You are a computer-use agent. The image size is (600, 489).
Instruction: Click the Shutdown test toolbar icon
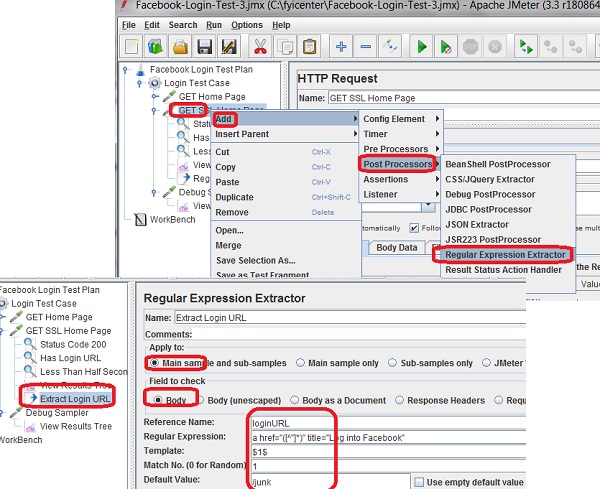tap(495, 47)
